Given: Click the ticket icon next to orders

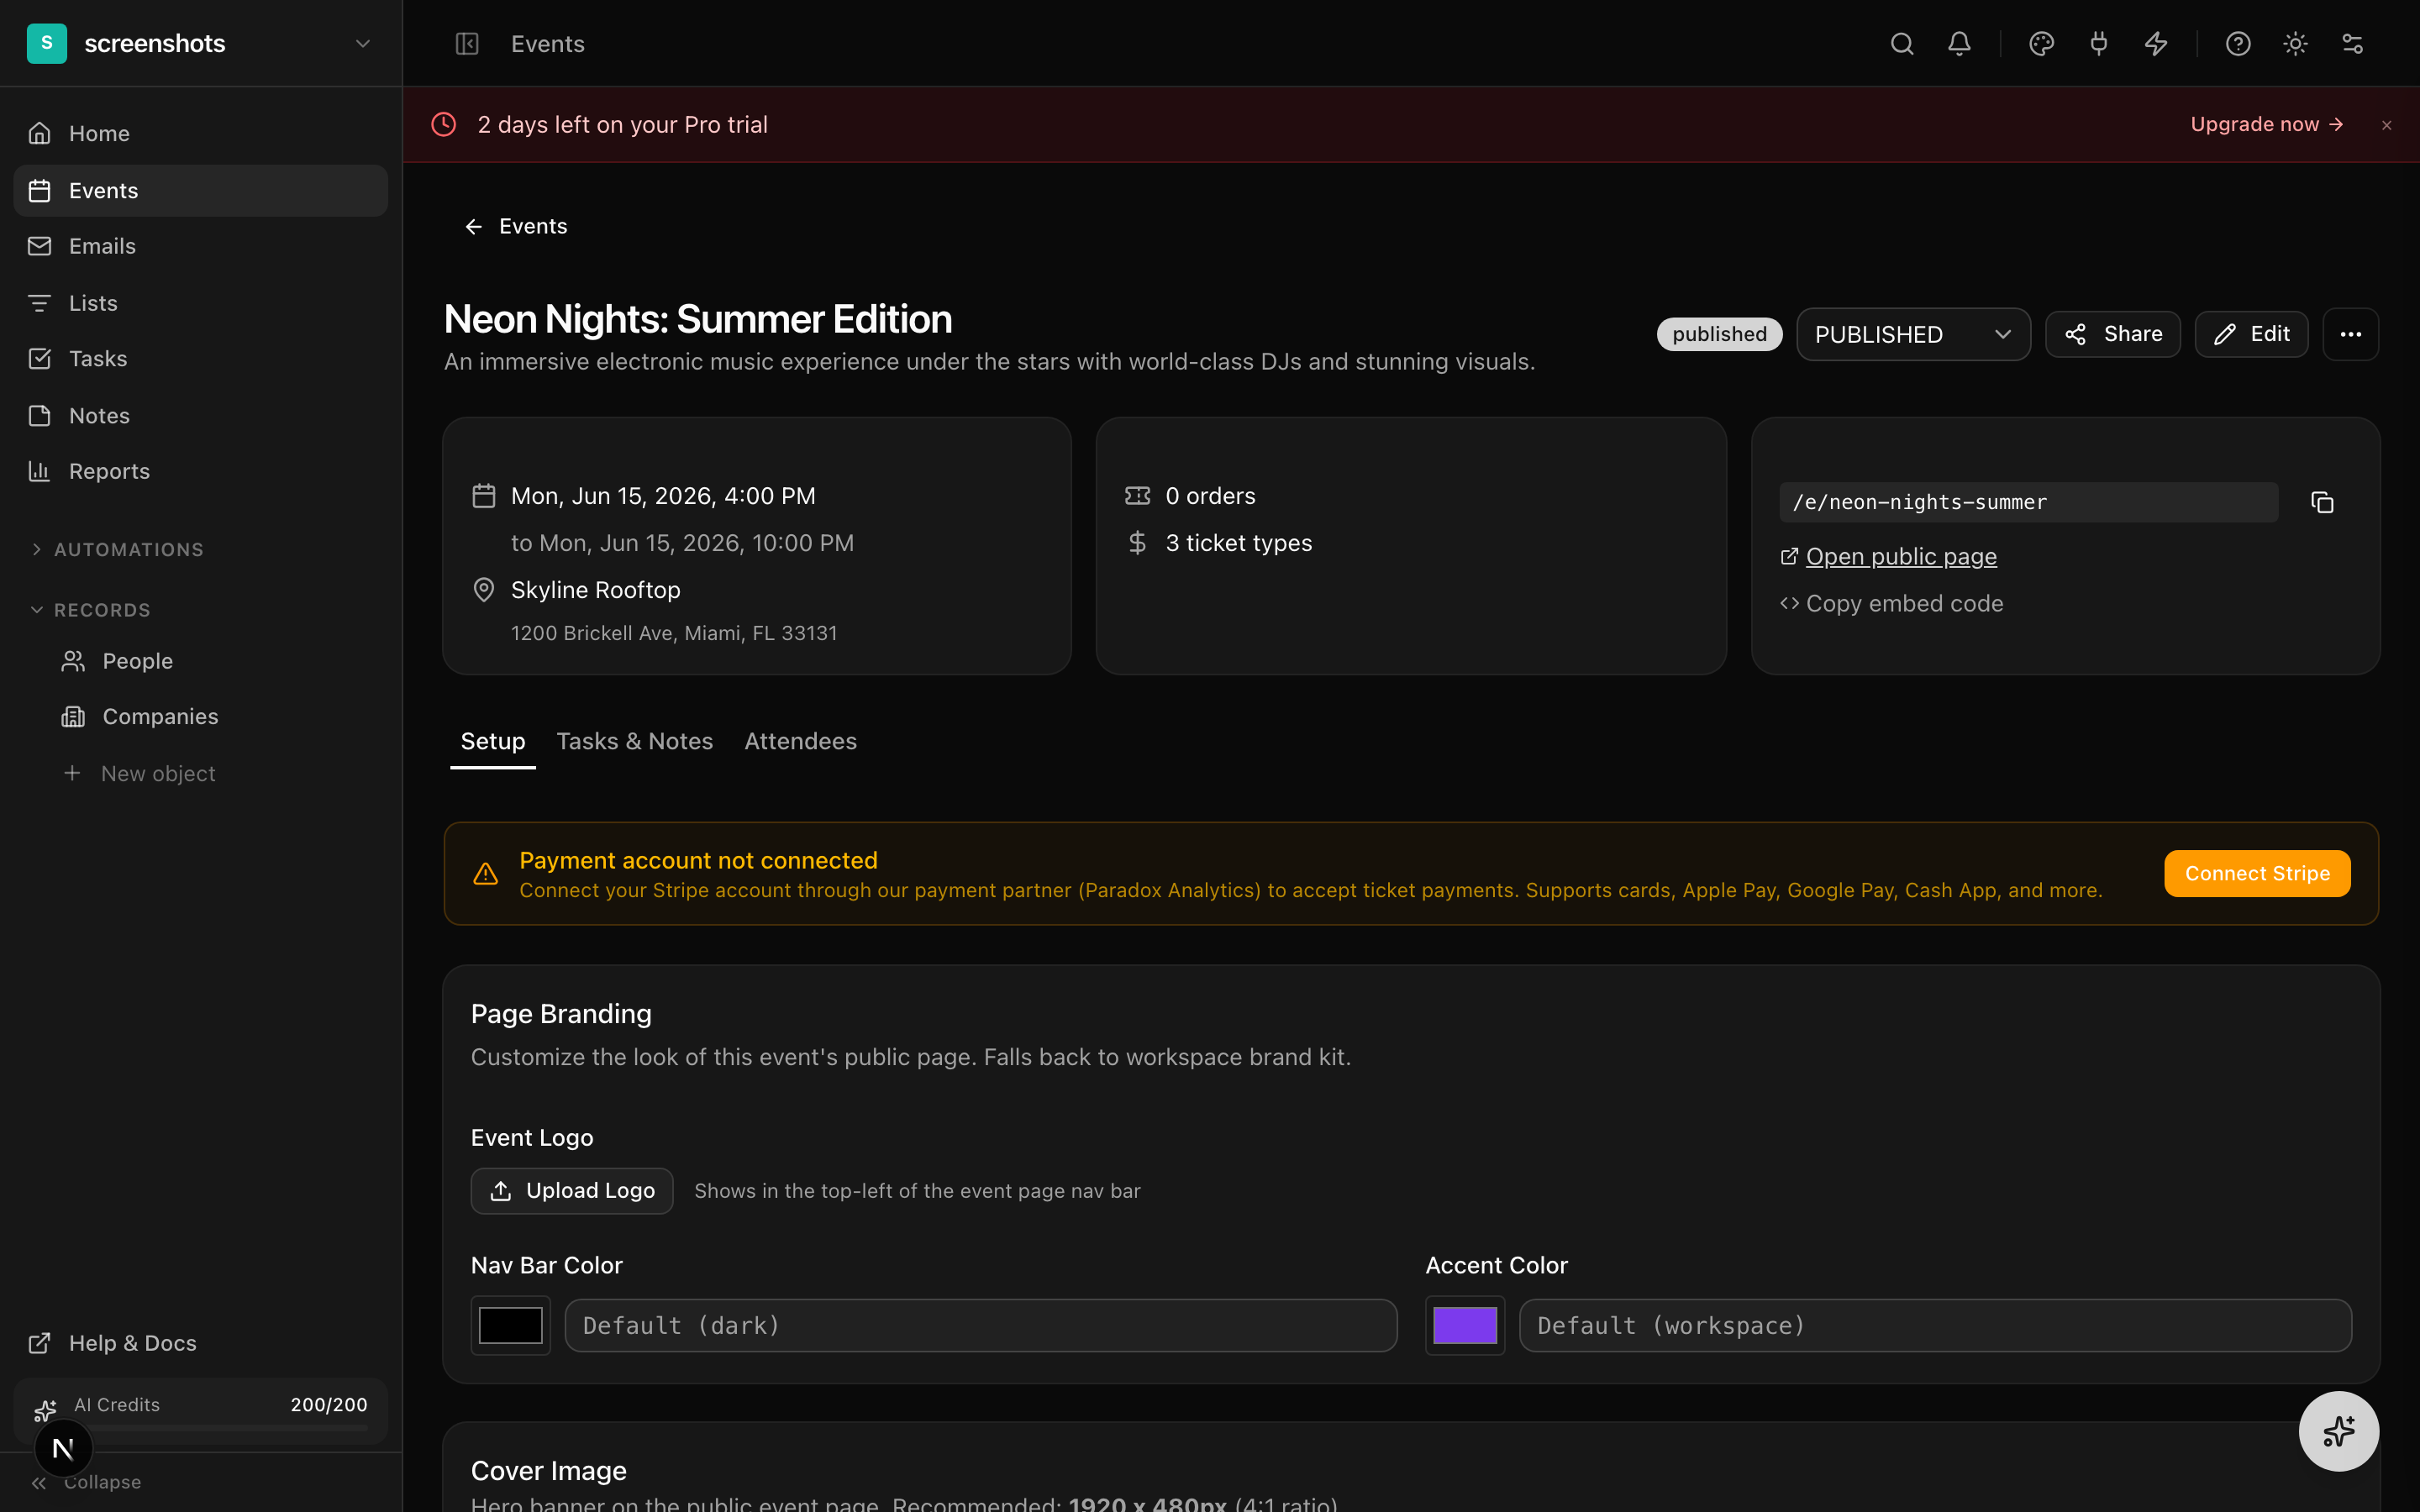Looking at the screenshot, I should 1137,496.
